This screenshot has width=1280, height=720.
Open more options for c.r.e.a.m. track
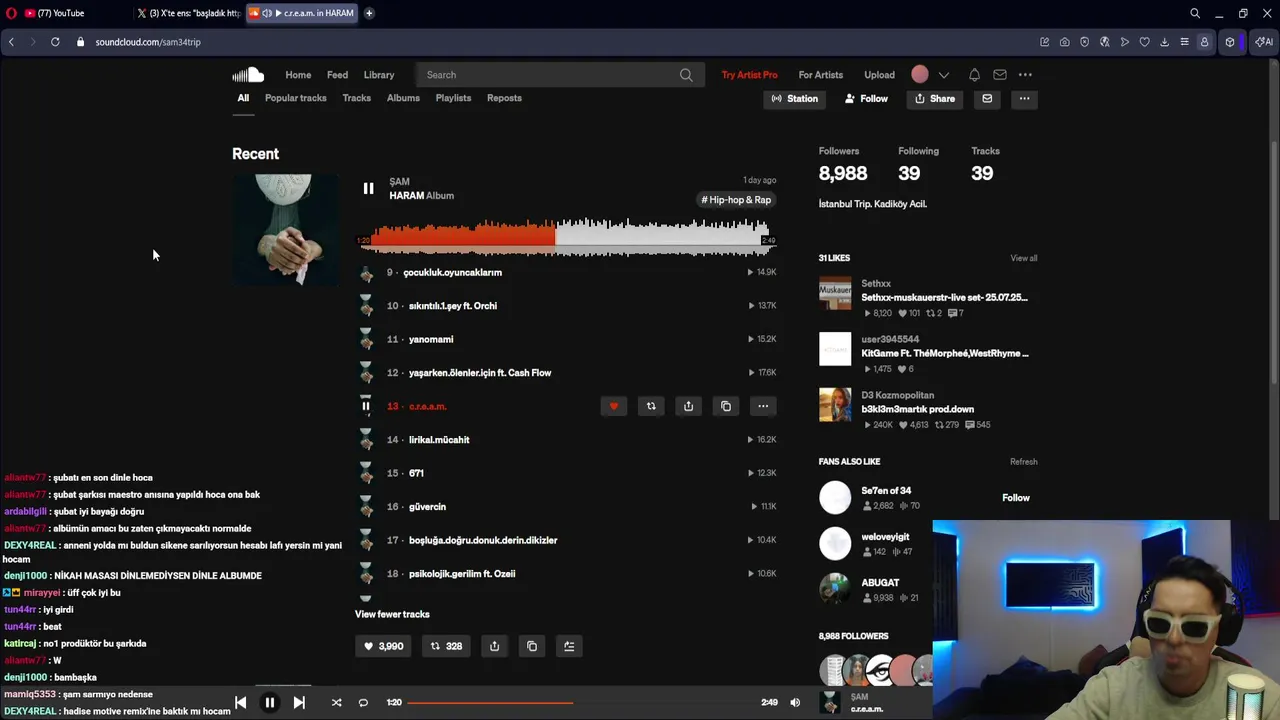(x=763, y=406)
